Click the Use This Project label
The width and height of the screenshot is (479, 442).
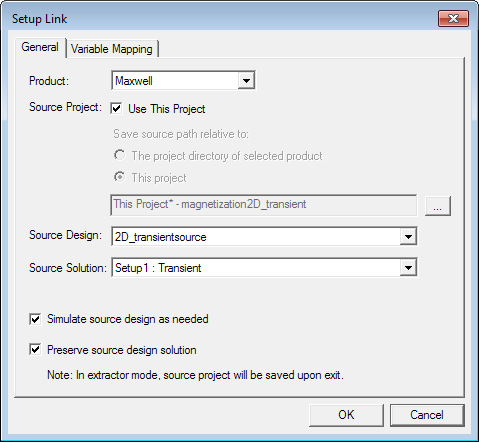tap(167, 109)
